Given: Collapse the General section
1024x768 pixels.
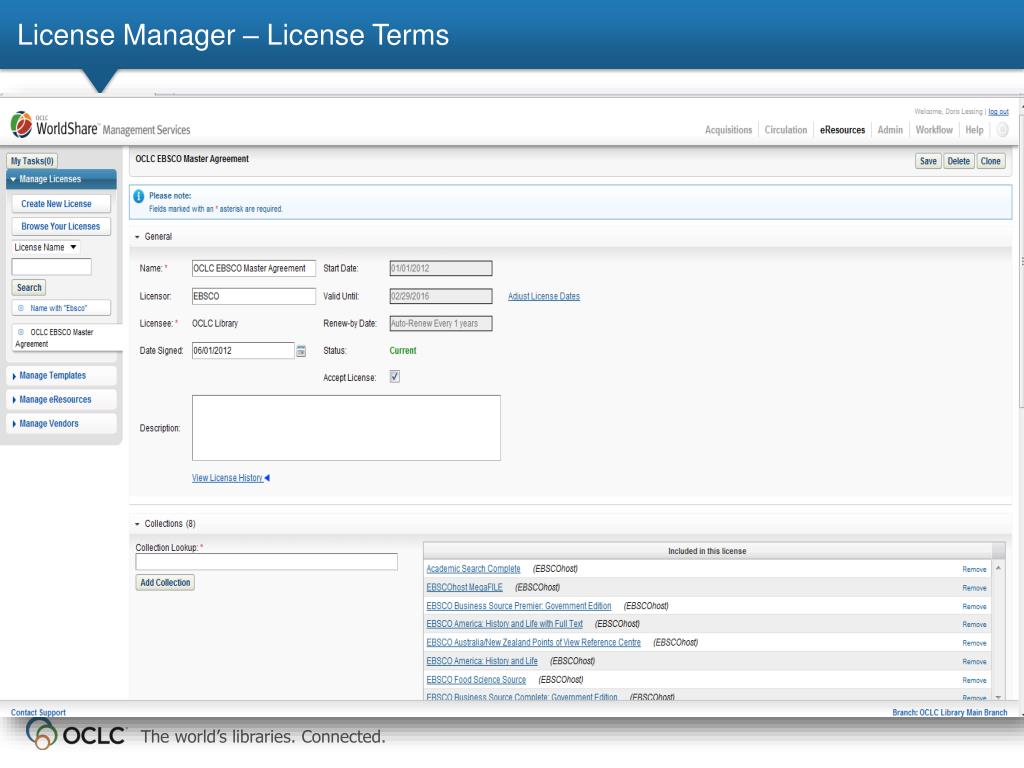Looking at the screenshot, I should point(137,237).
